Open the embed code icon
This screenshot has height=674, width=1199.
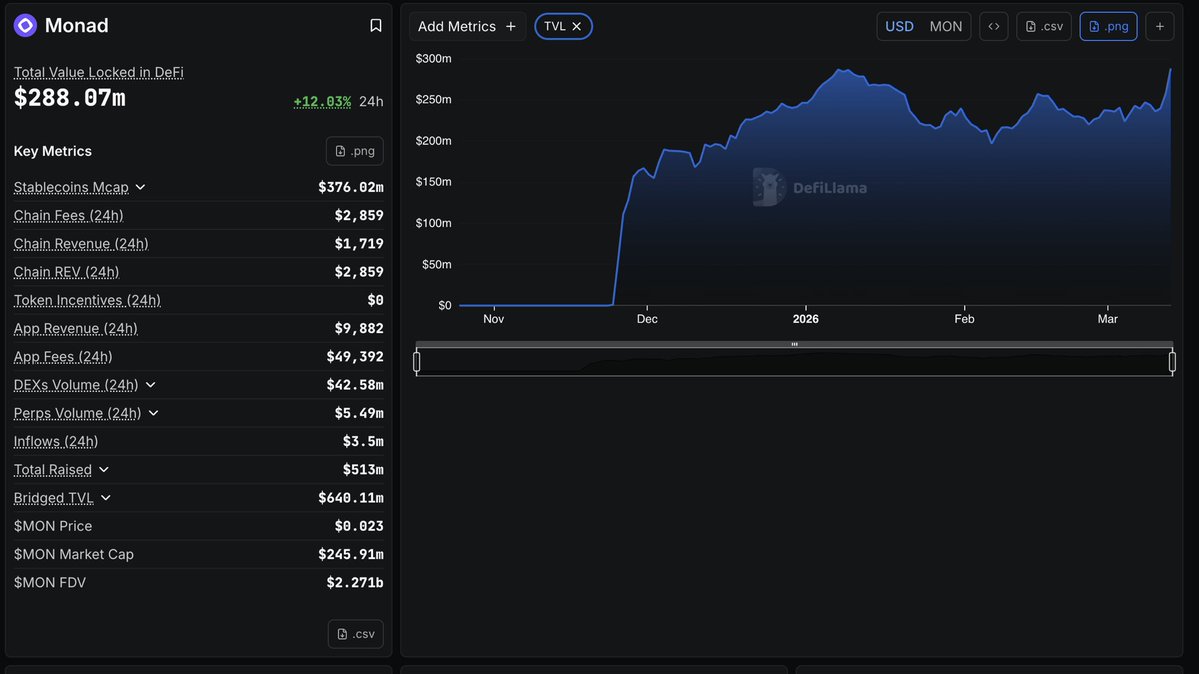tap(993, 26)
